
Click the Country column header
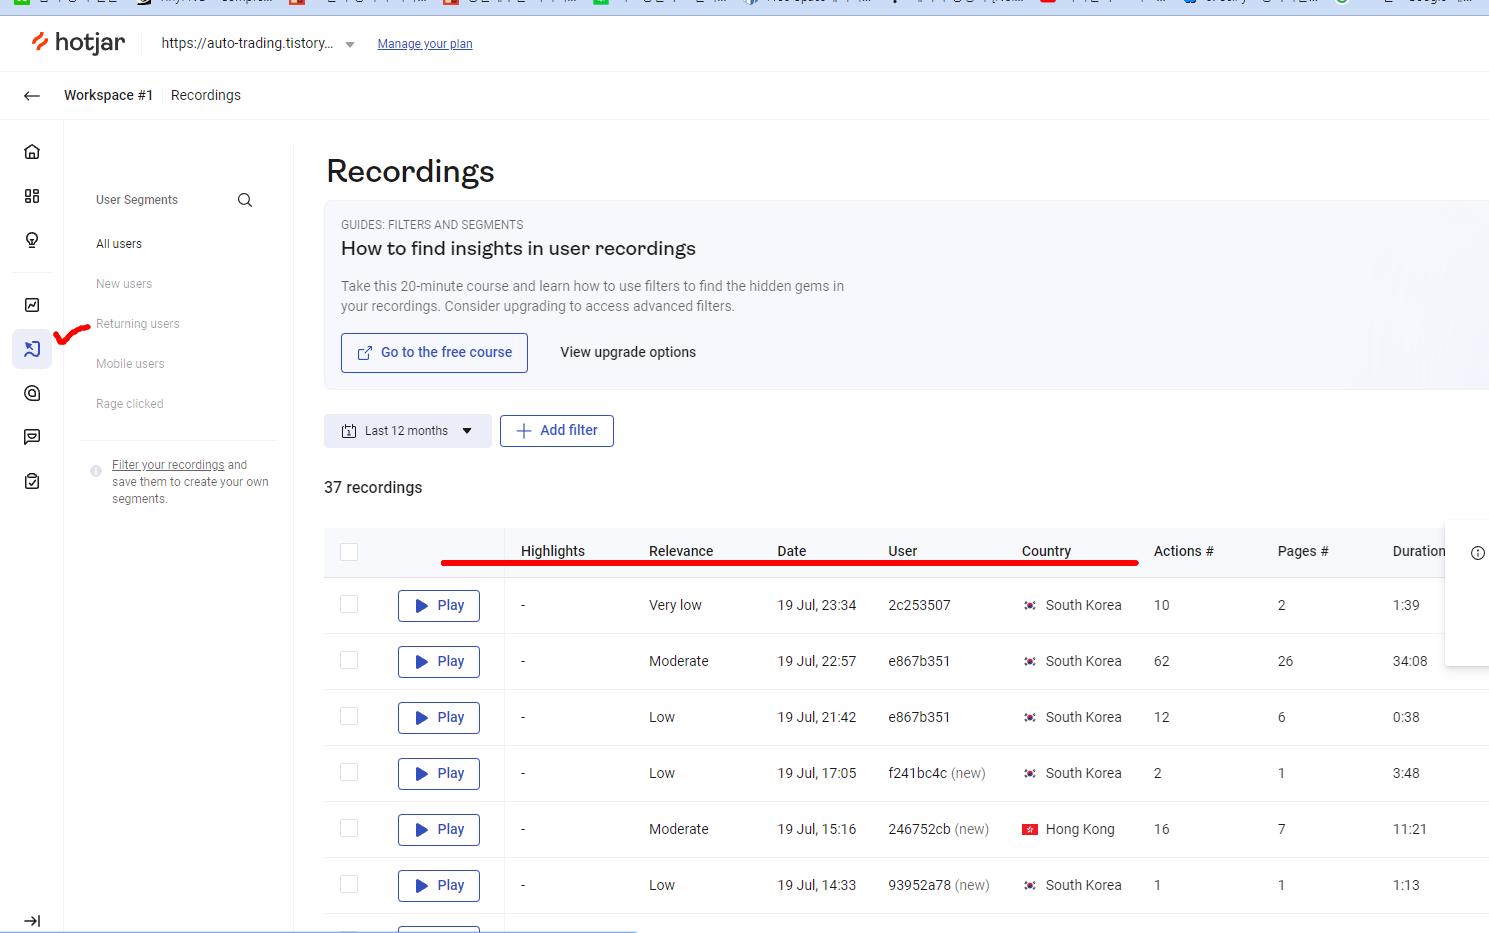pyautogui.click(x=1046, y=551)
